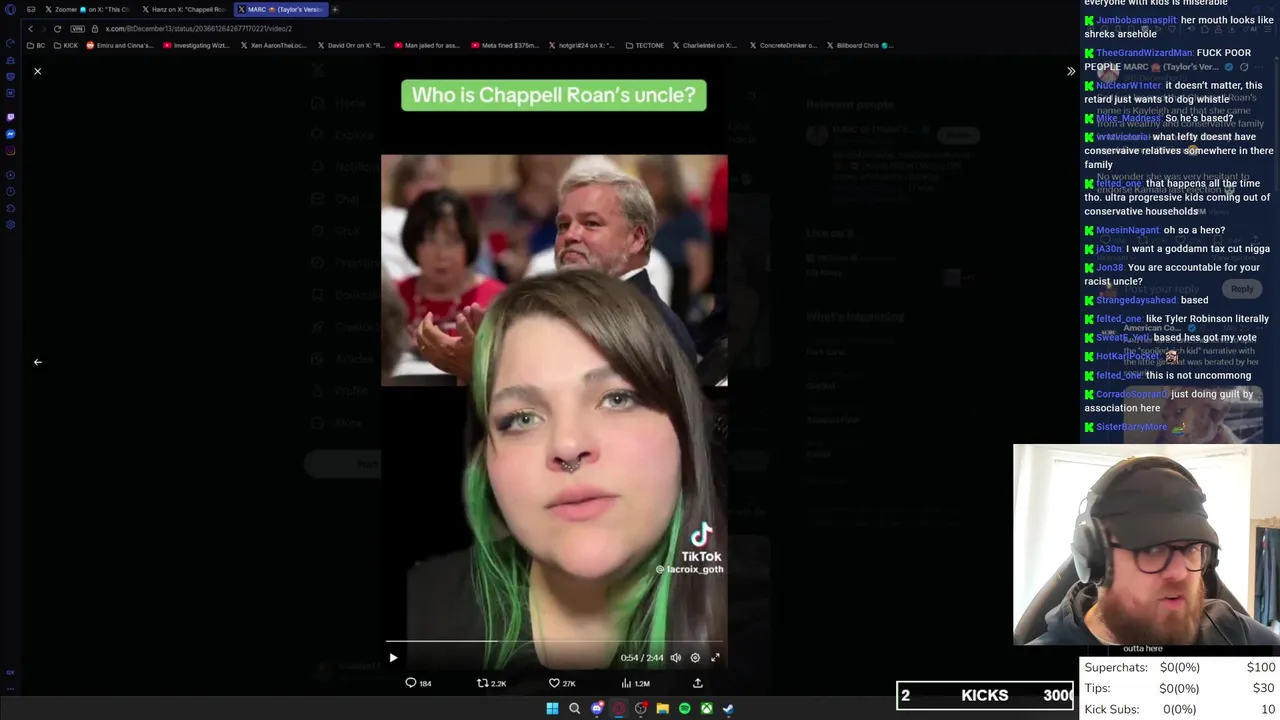Open the BC bookmarks folder

pos(36,45)
